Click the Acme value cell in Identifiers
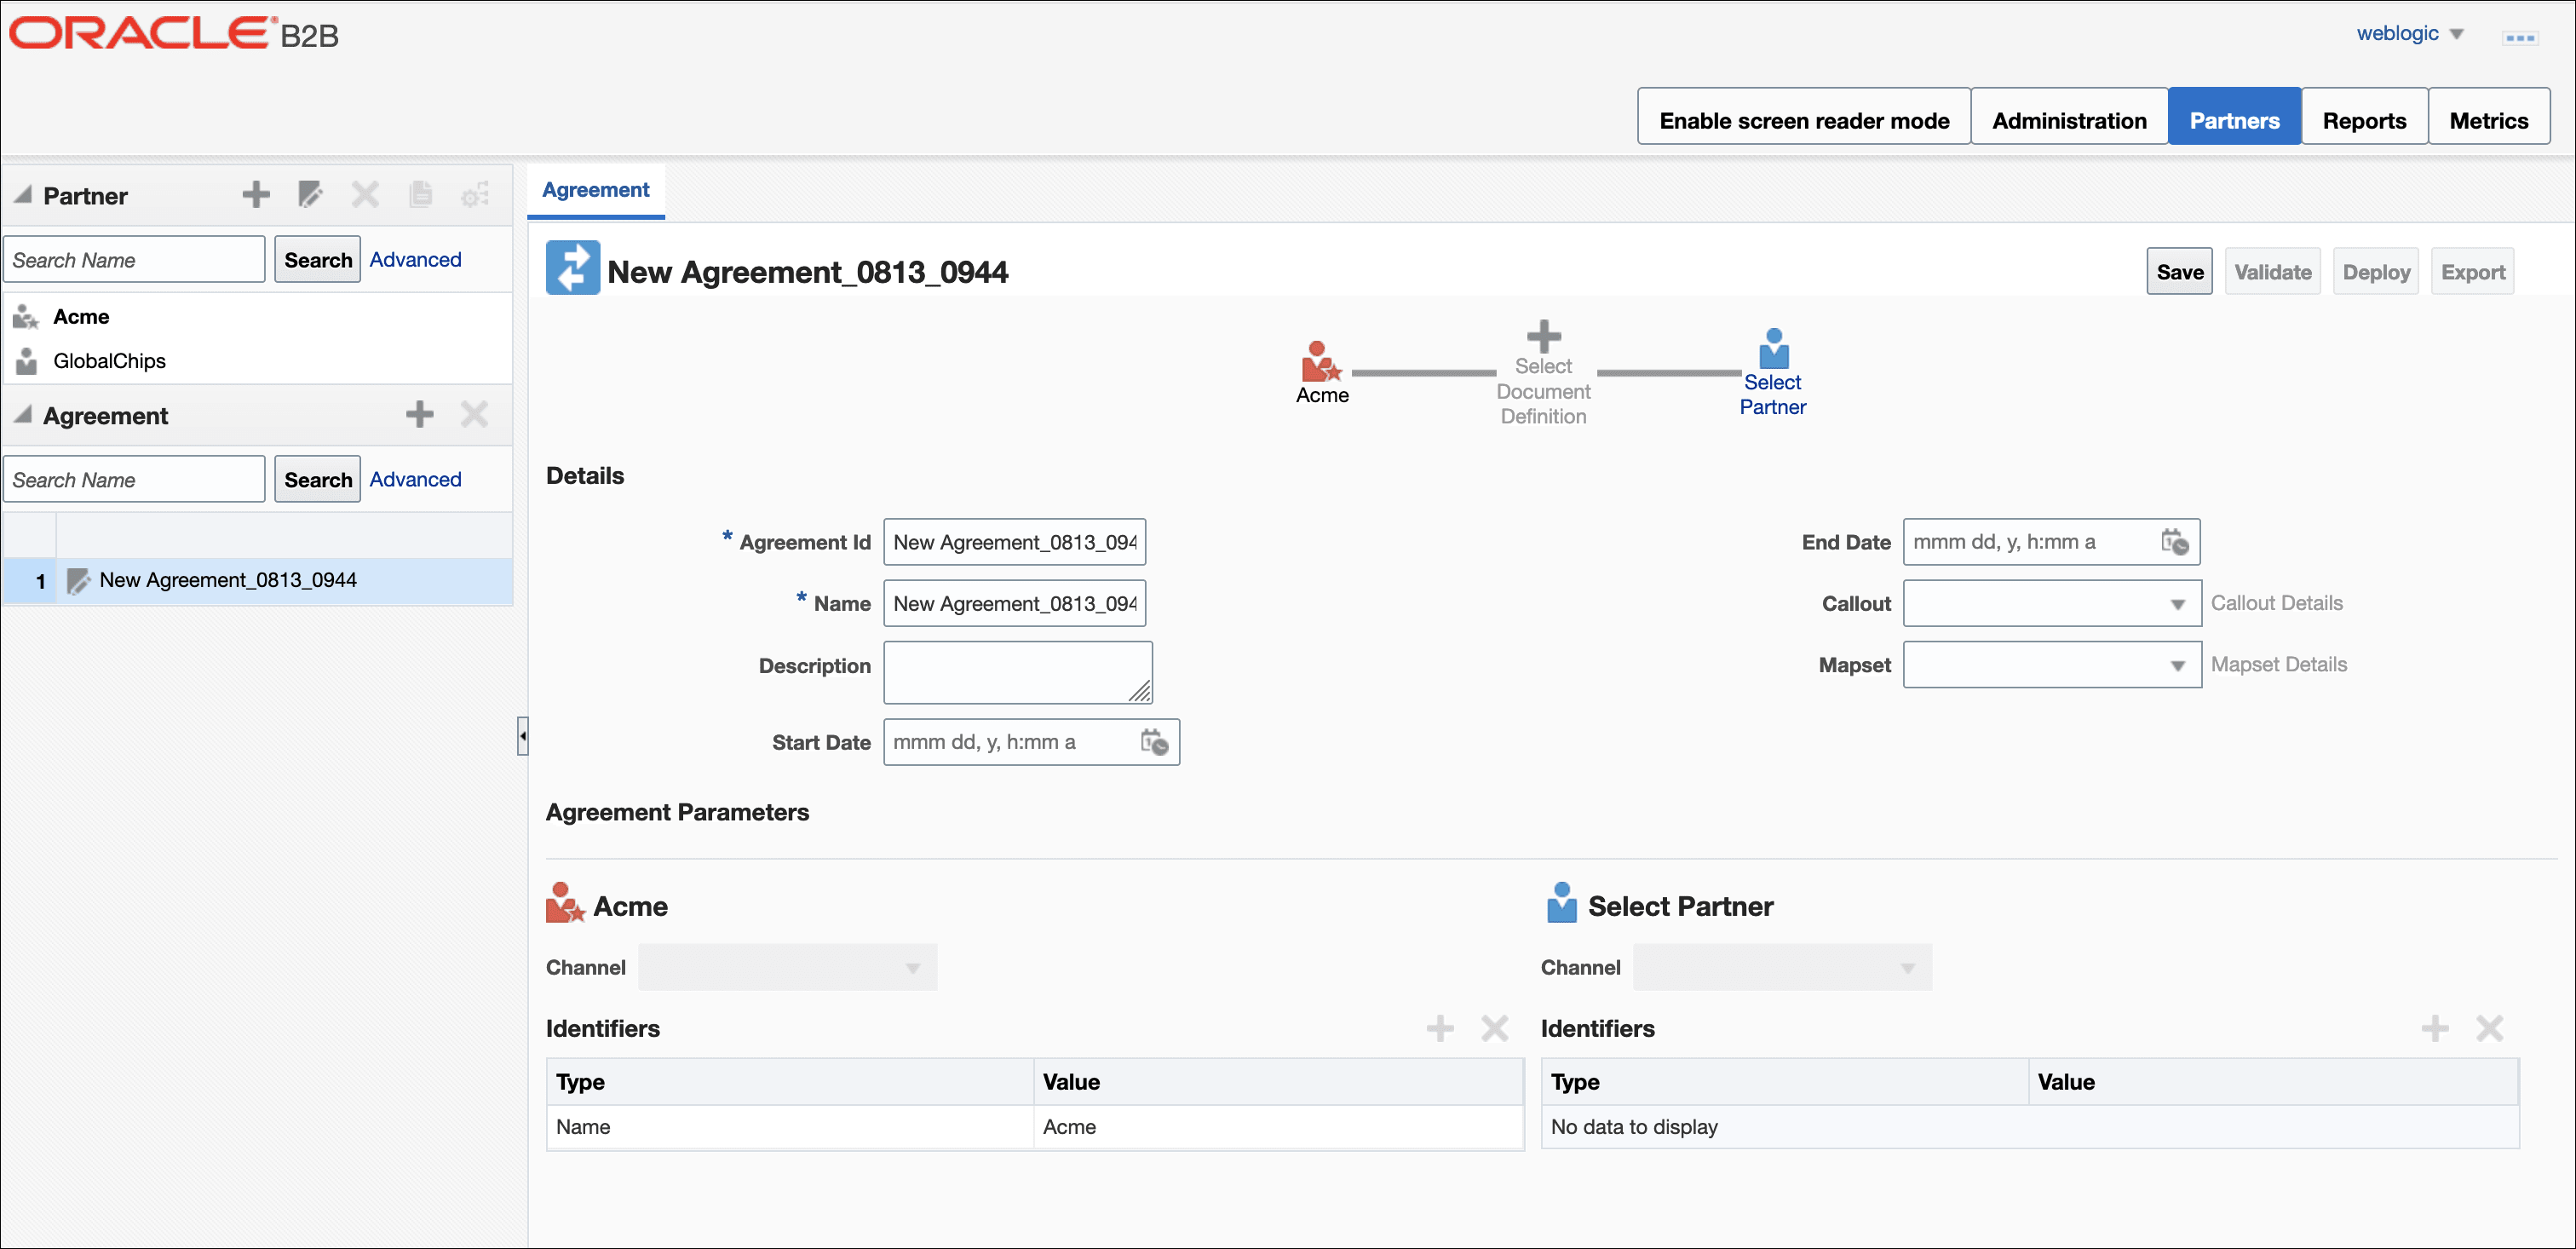This screenshot has height=1249, width=2576. 1278,1127
